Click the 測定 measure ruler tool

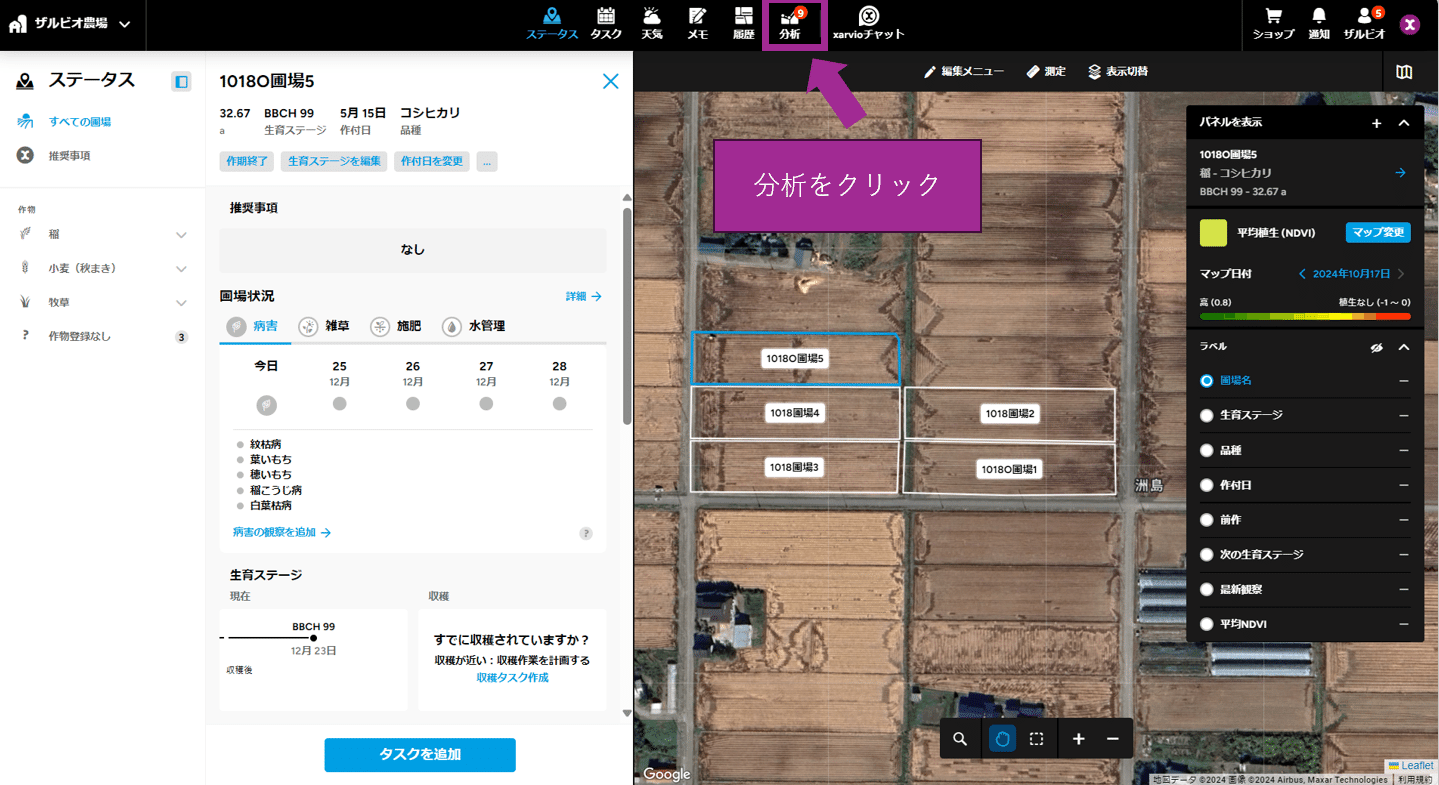pyautogui.click(x=1046, y=72)
